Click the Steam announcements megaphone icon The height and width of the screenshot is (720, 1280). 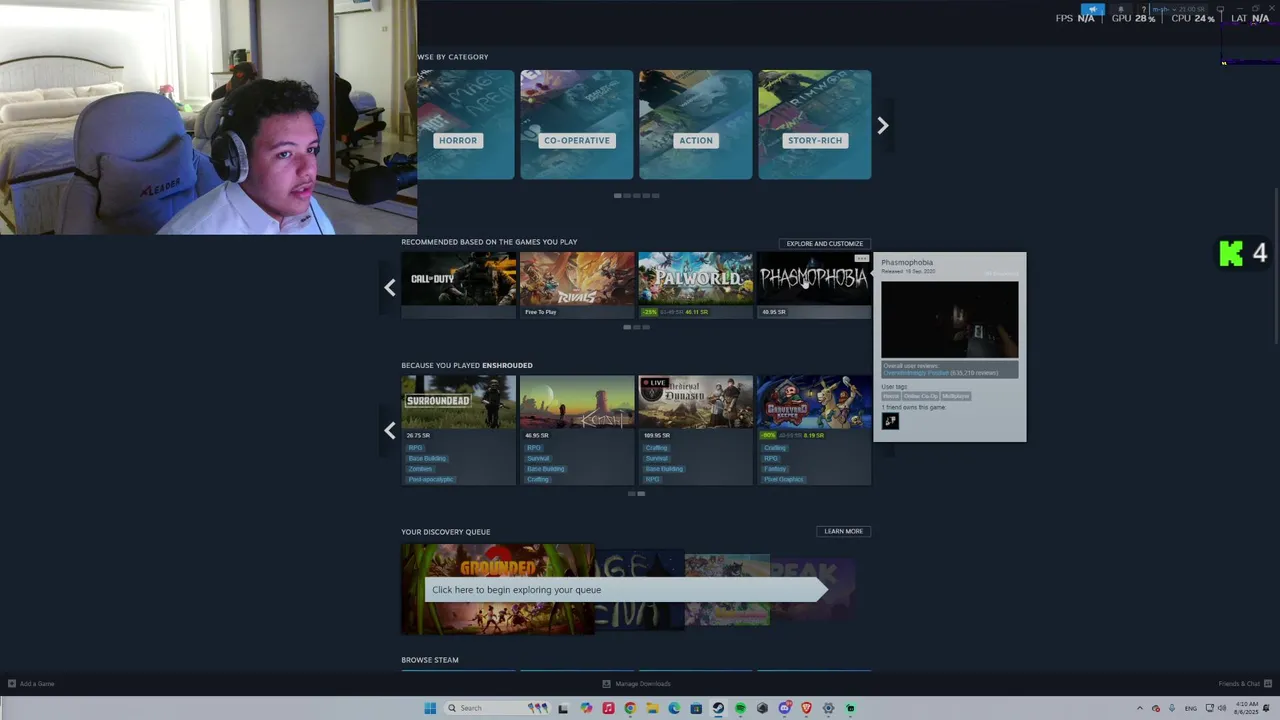1093,9
